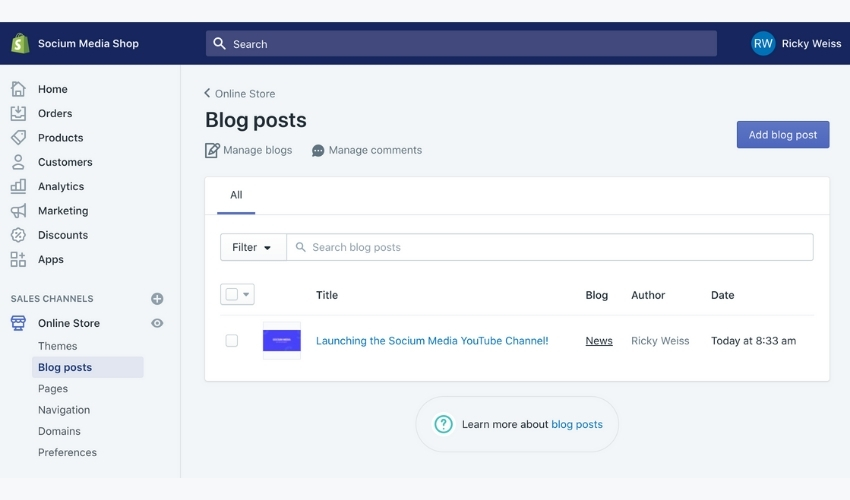This screenshot has height=500, width=850.
Task: Click the Marketing megaphone icon
Action: click(x=18, y=210)
